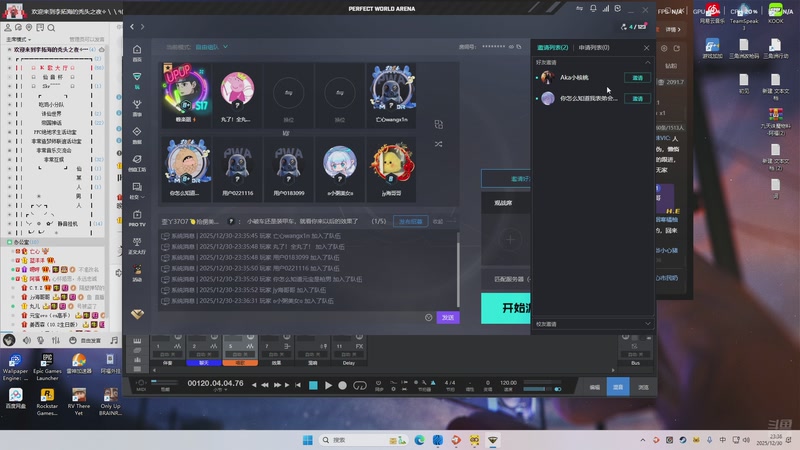This screenshot has width=800, height=450.
Task: Copy the room number with the copy icon
Action: click(519, 47)
